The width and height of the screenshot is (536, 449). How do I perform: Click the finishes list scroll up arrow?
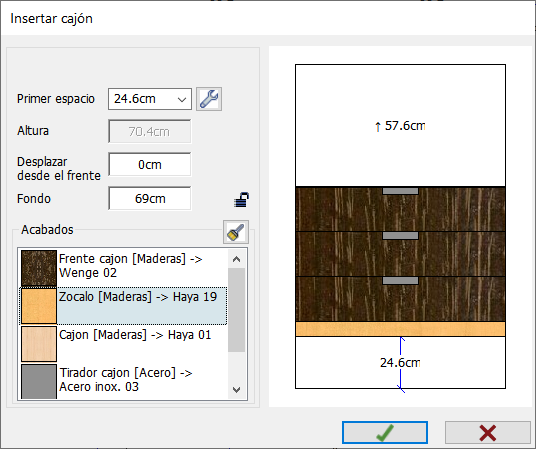pos(236,259)
